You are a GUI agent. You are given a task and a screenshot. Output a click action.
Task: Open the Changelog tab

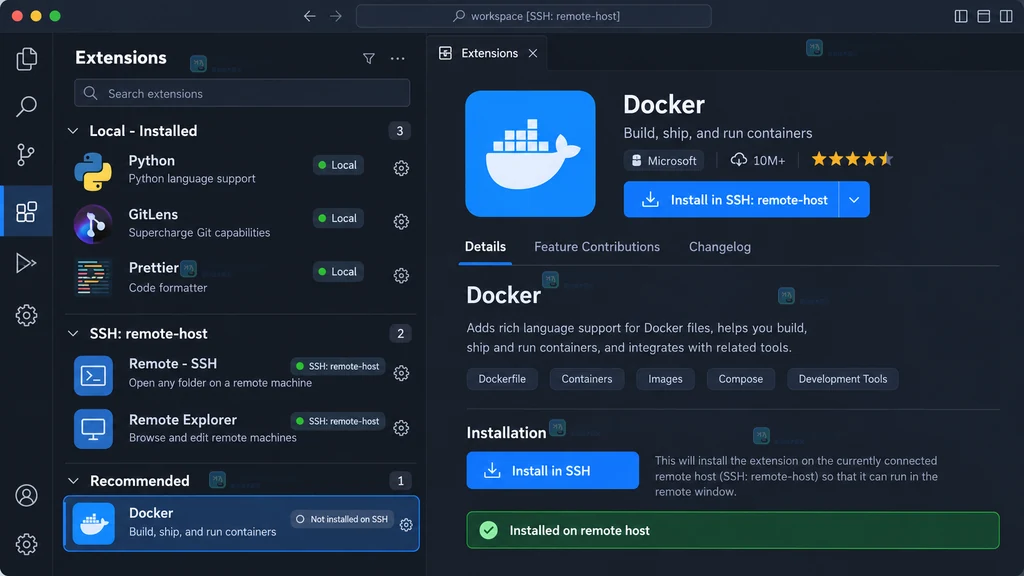720,247
